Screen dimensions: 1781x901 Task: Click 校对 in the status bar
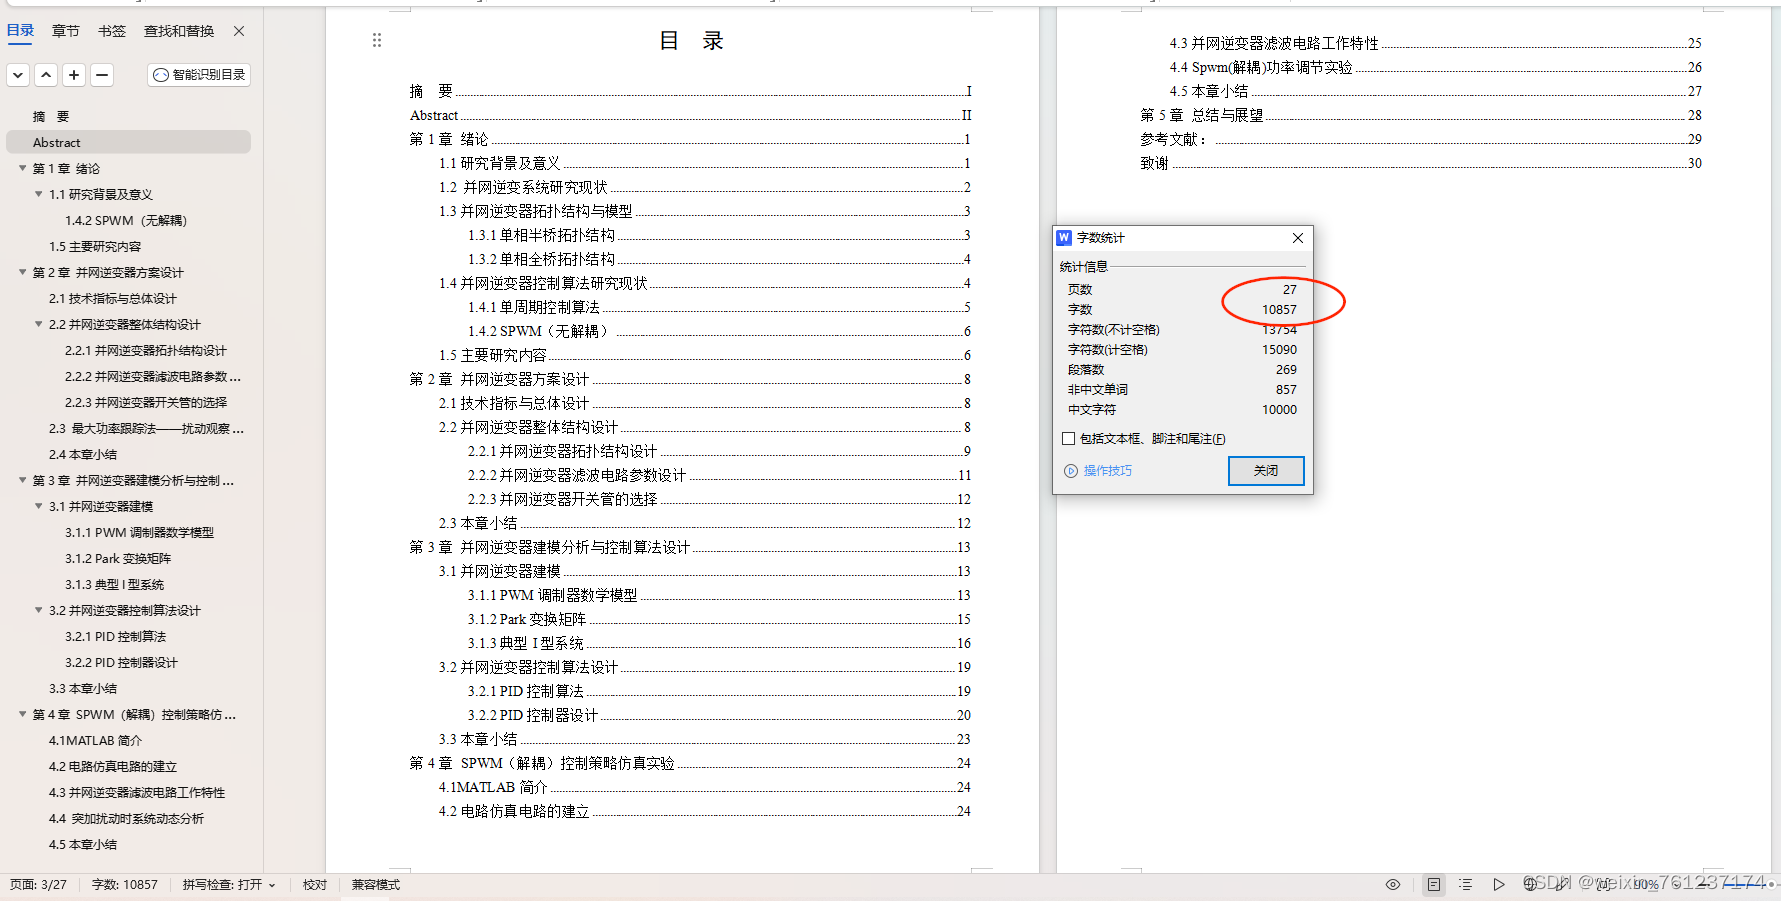pyautogui.click(x=315, y=885)
